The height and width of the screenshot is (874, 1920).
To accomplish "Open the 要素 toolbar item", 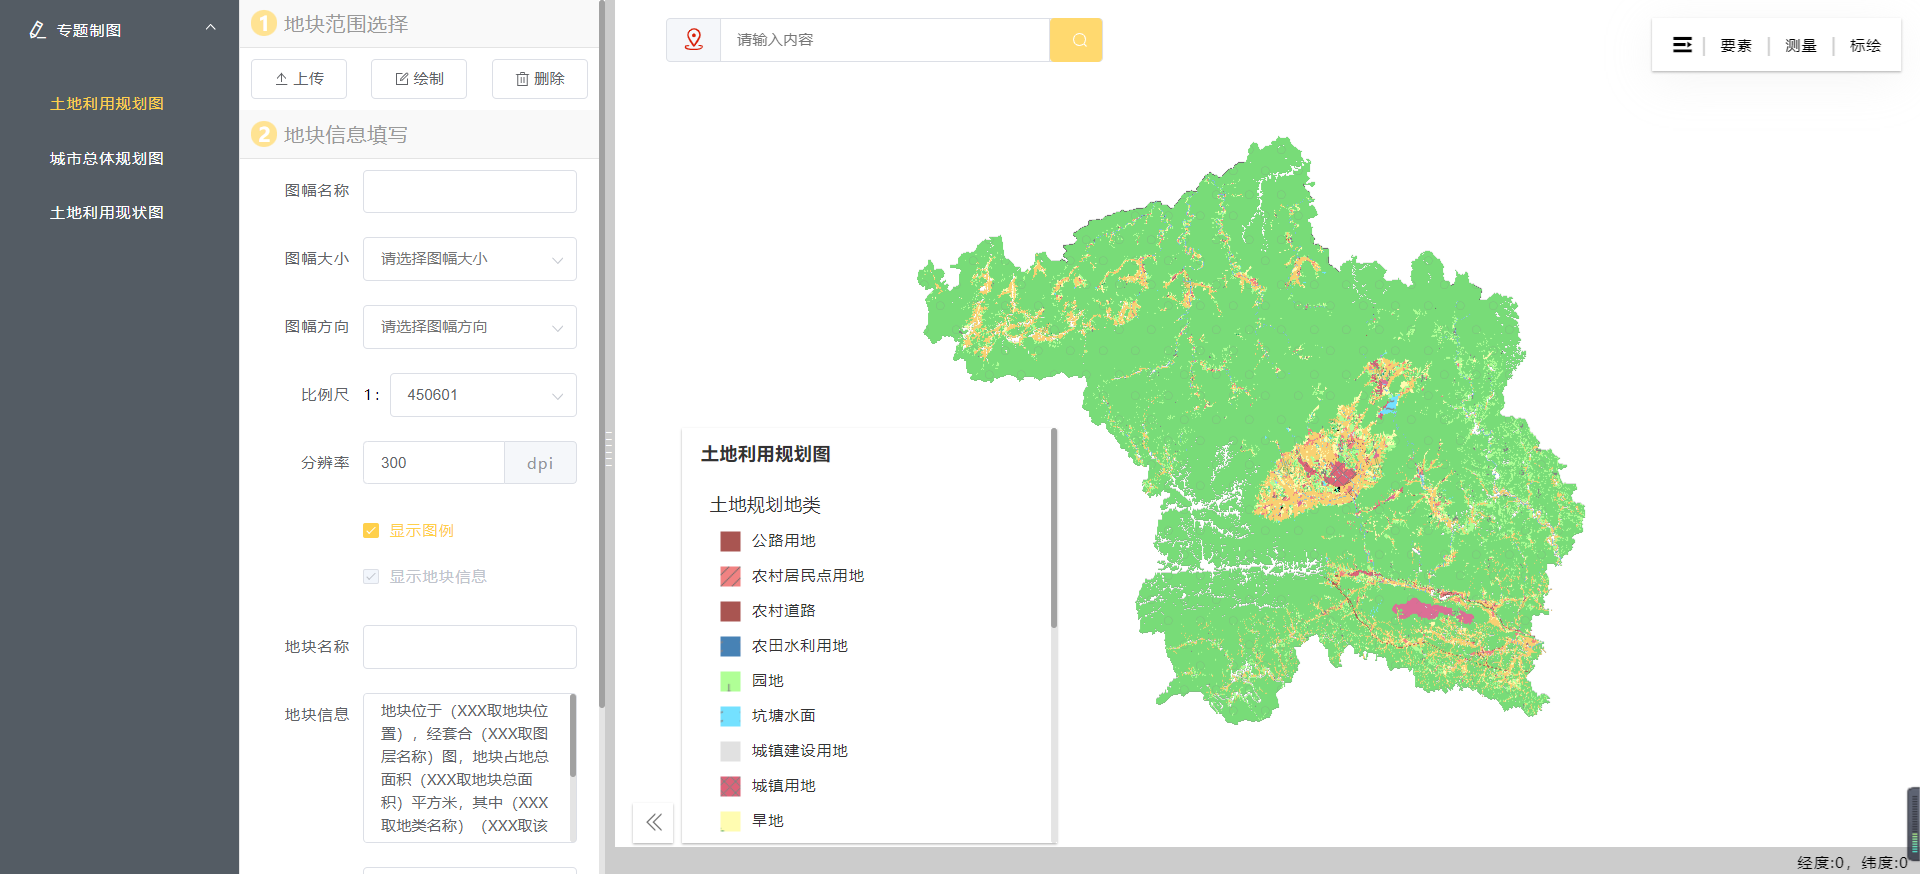I will pyautogui.click(x=1736, y=45).
